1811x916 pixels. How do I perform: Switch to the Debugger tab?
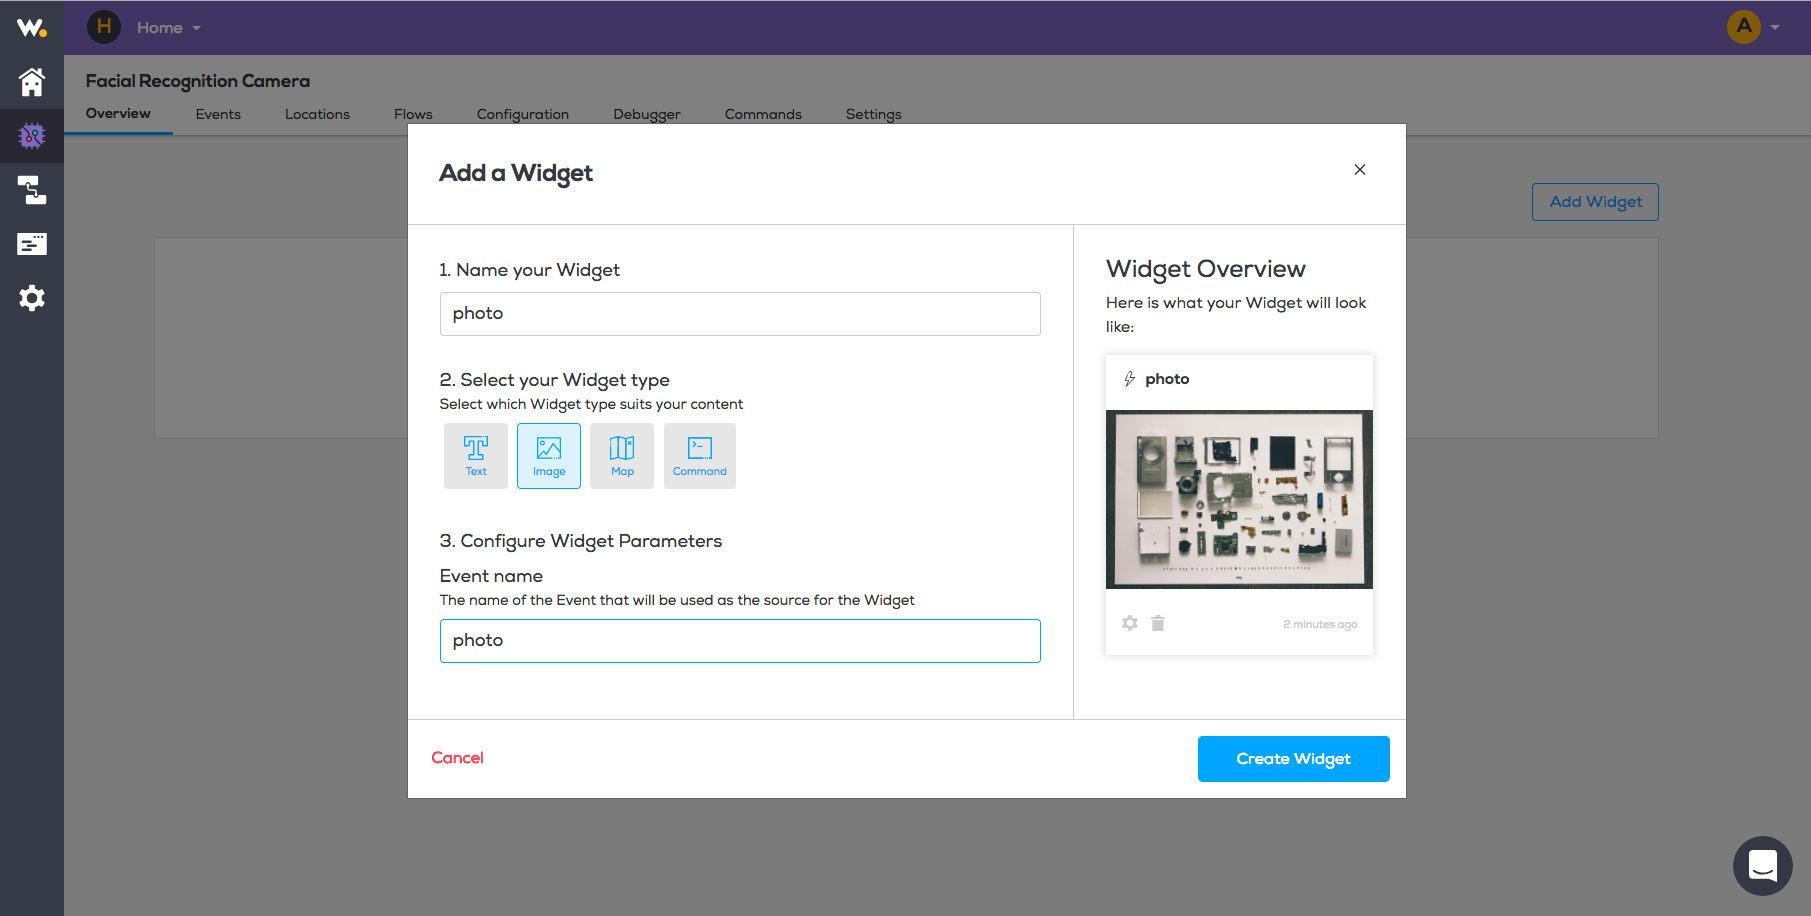647,115
